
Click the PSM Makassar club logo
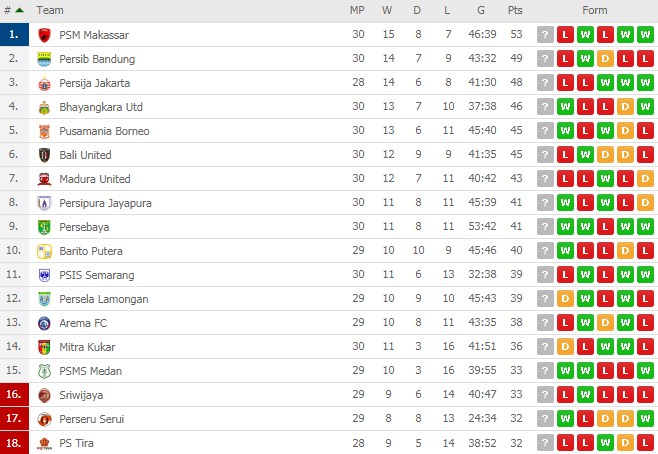pos(44,35)
